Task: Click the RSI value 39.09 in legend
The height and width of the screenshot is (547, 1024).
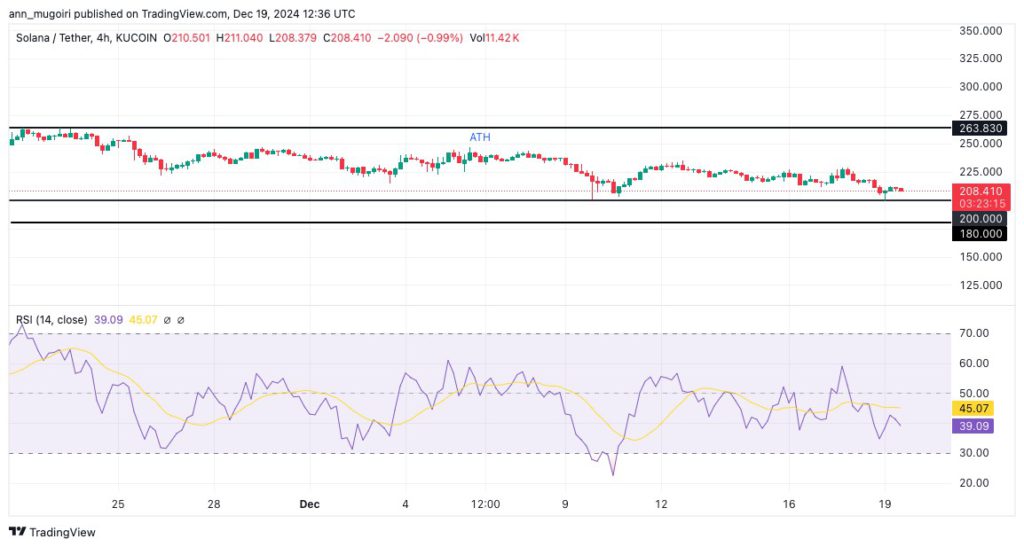Action: (108, 320)
